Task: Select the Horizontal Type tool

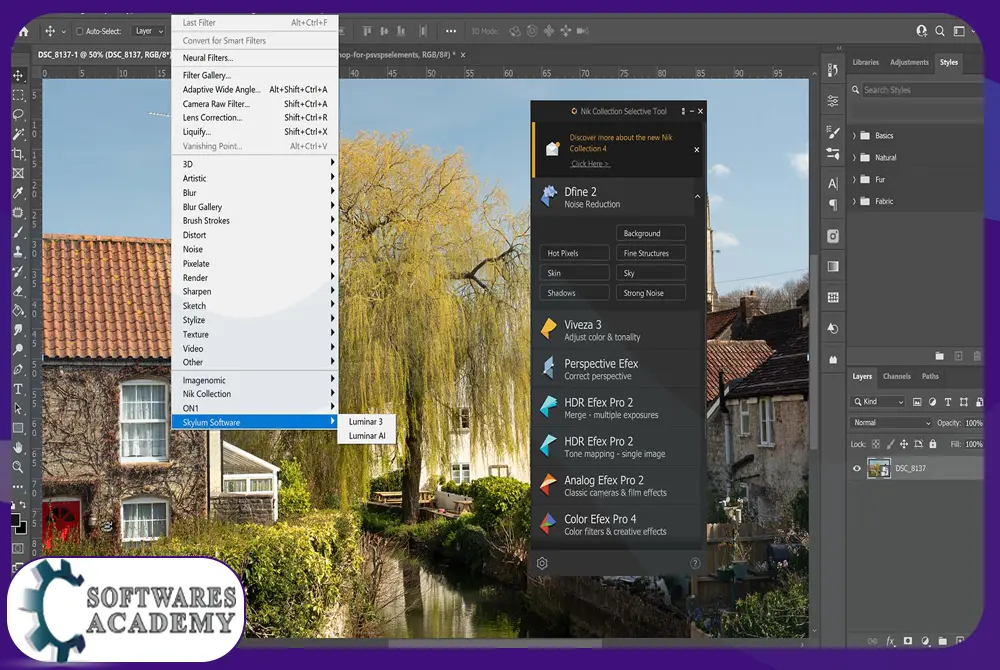Action: point(18,389)
